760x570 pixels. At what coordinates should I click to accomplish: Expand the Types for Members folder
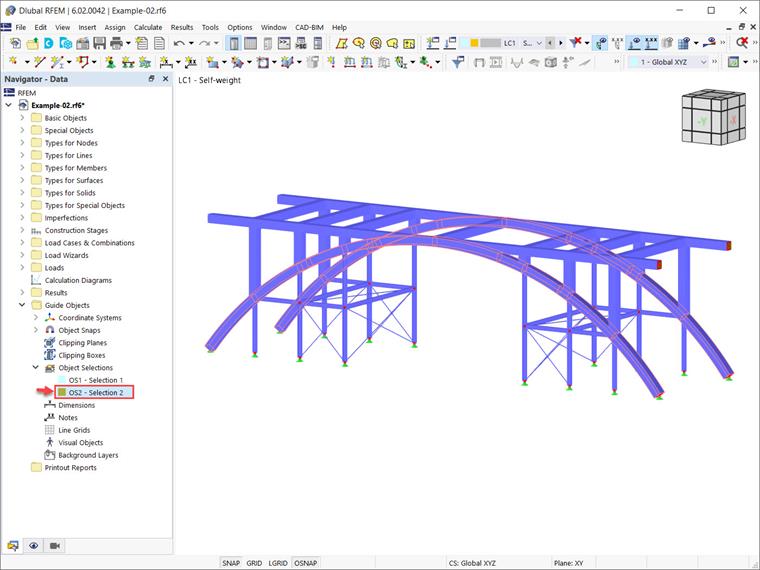click(x=22, y=167)
